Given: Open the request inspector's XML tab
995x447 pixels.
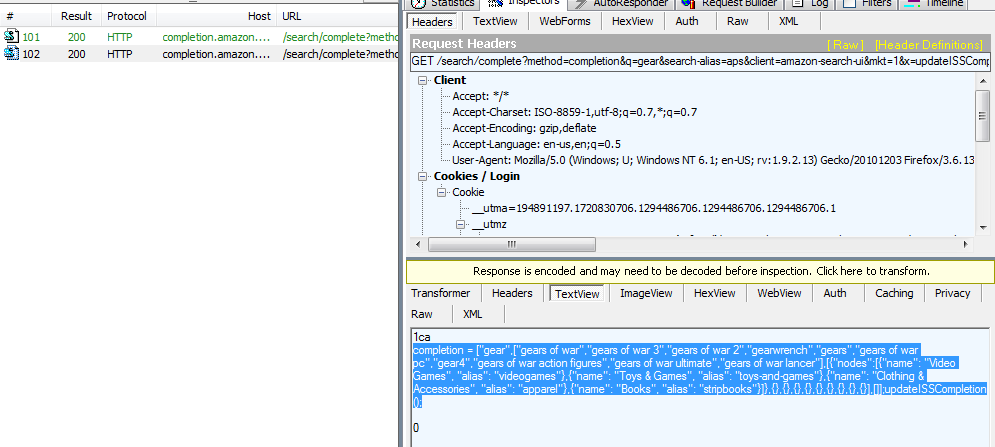Looking at the screenshot, I should pyautogui.click(x=788, y=22).
